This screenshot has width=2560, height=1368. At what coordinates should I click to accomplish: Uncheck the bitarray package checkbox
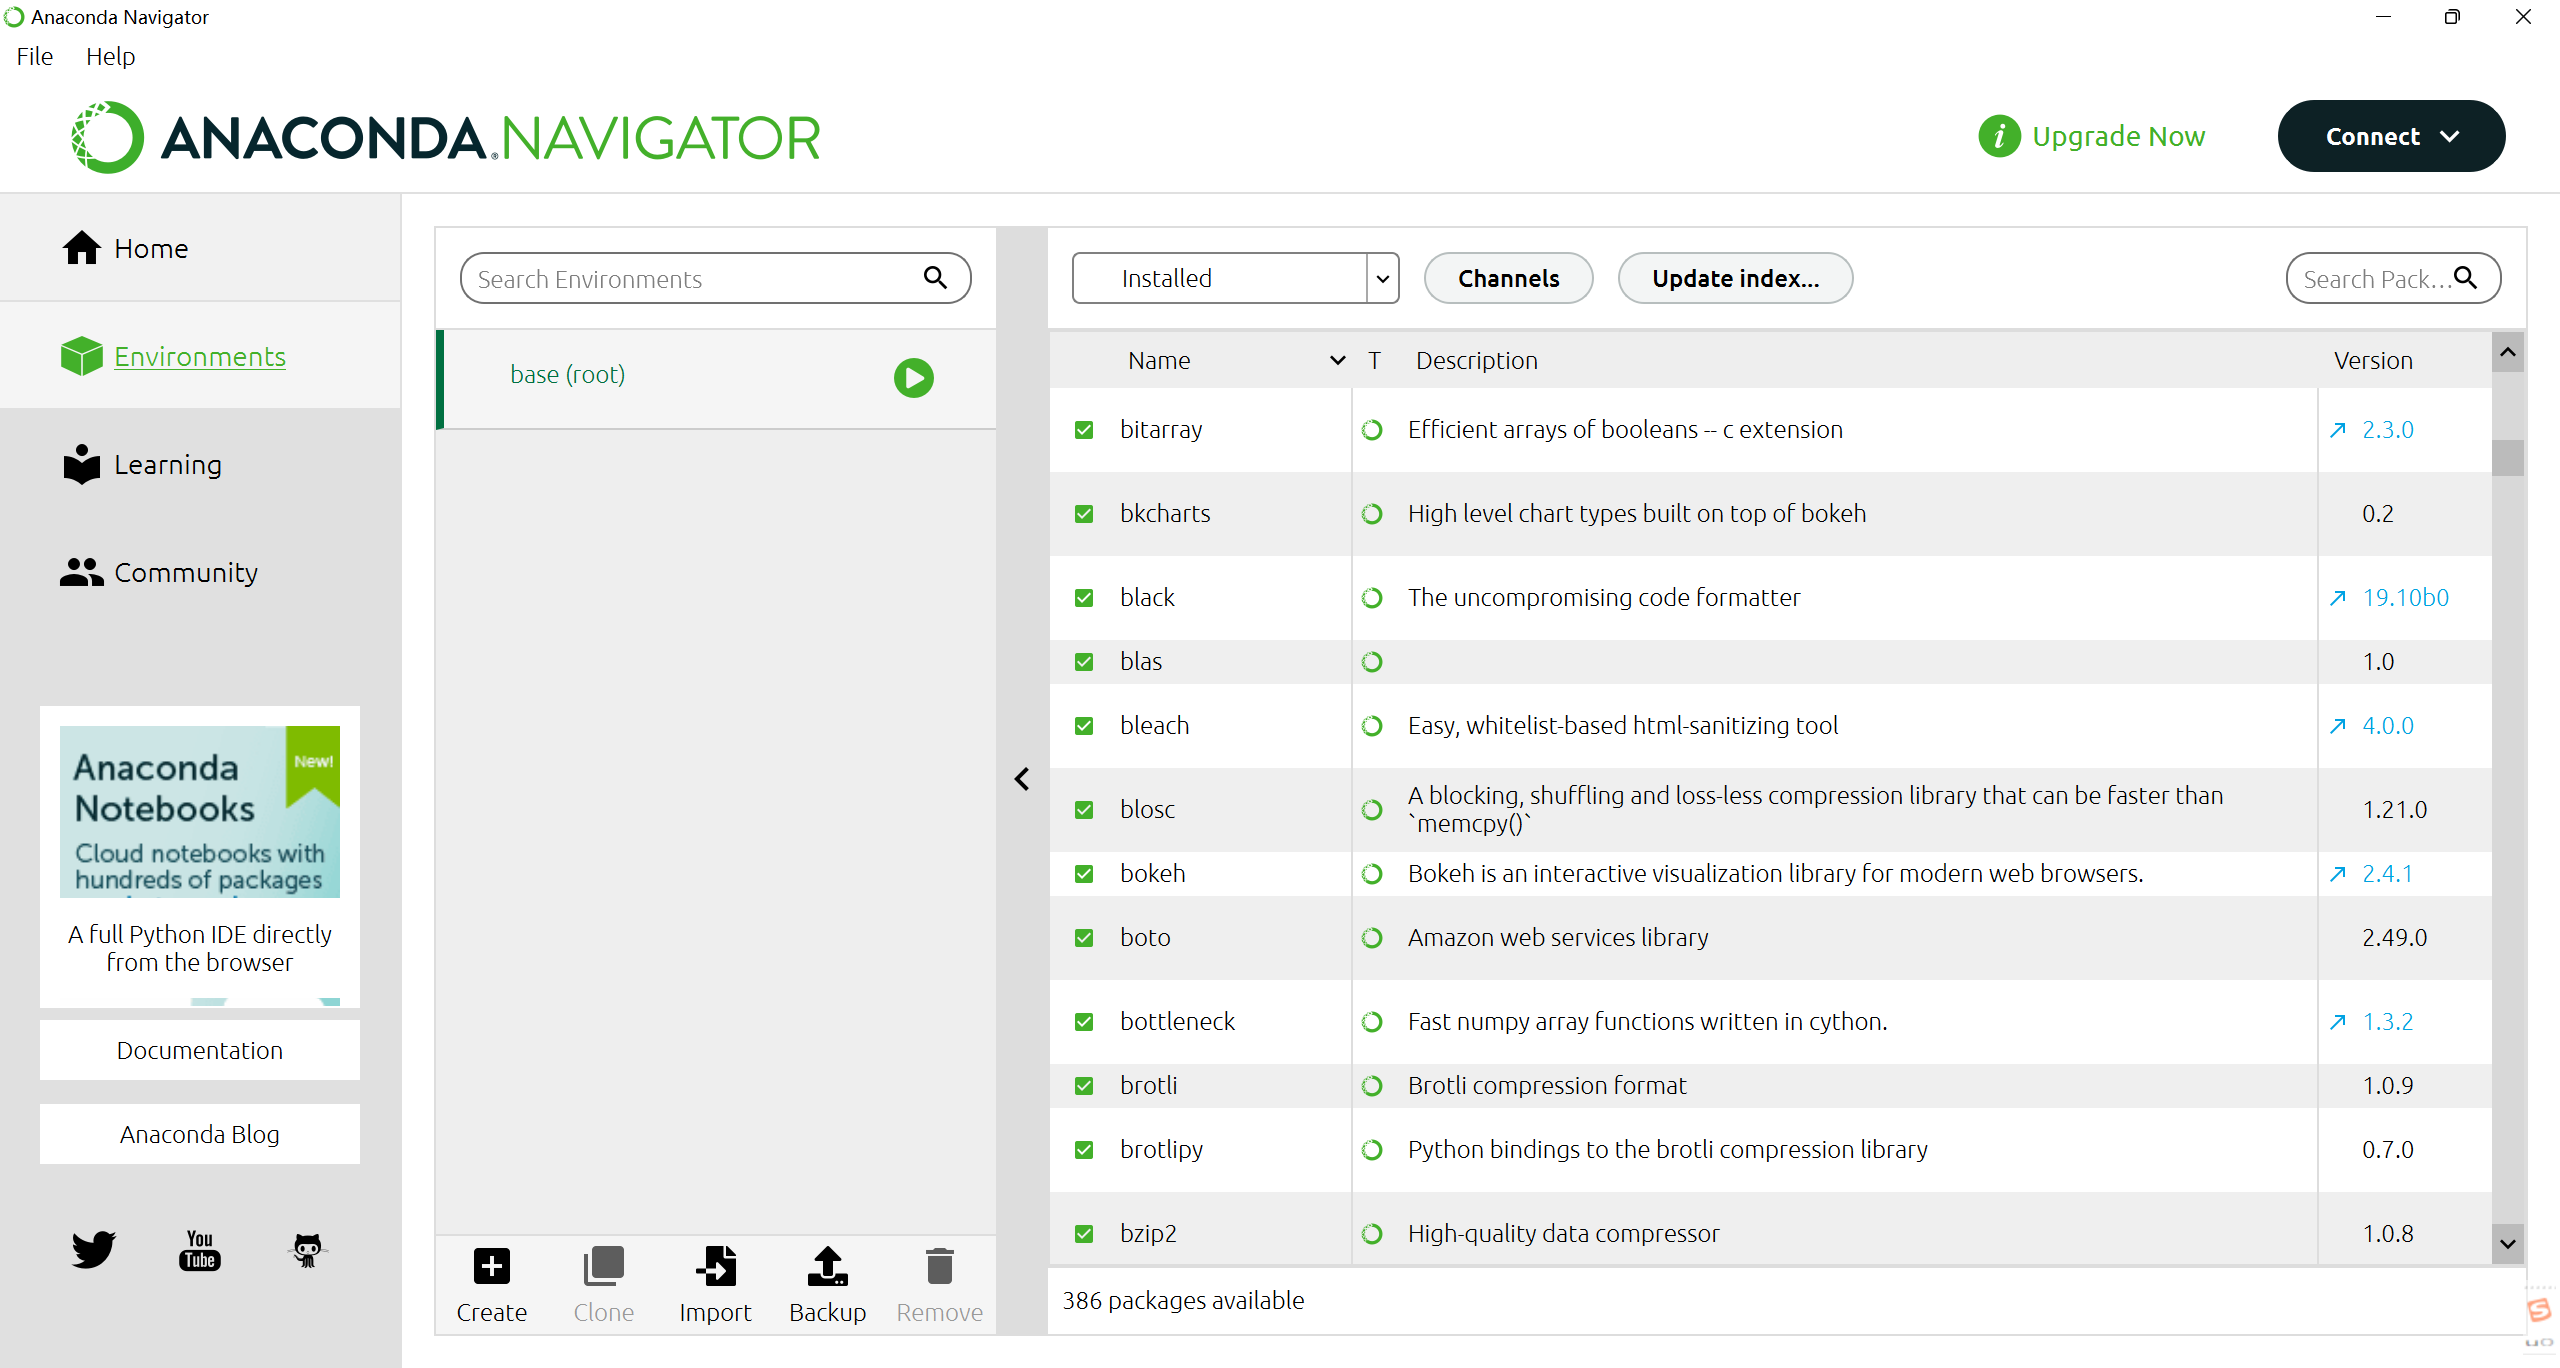coord(1084,430)
